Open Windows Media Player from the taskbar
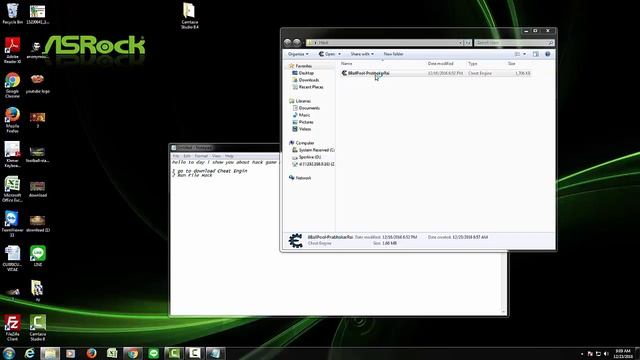Image resolution: width=640 pixels, height=360 pixels. [x=71, y=353]
